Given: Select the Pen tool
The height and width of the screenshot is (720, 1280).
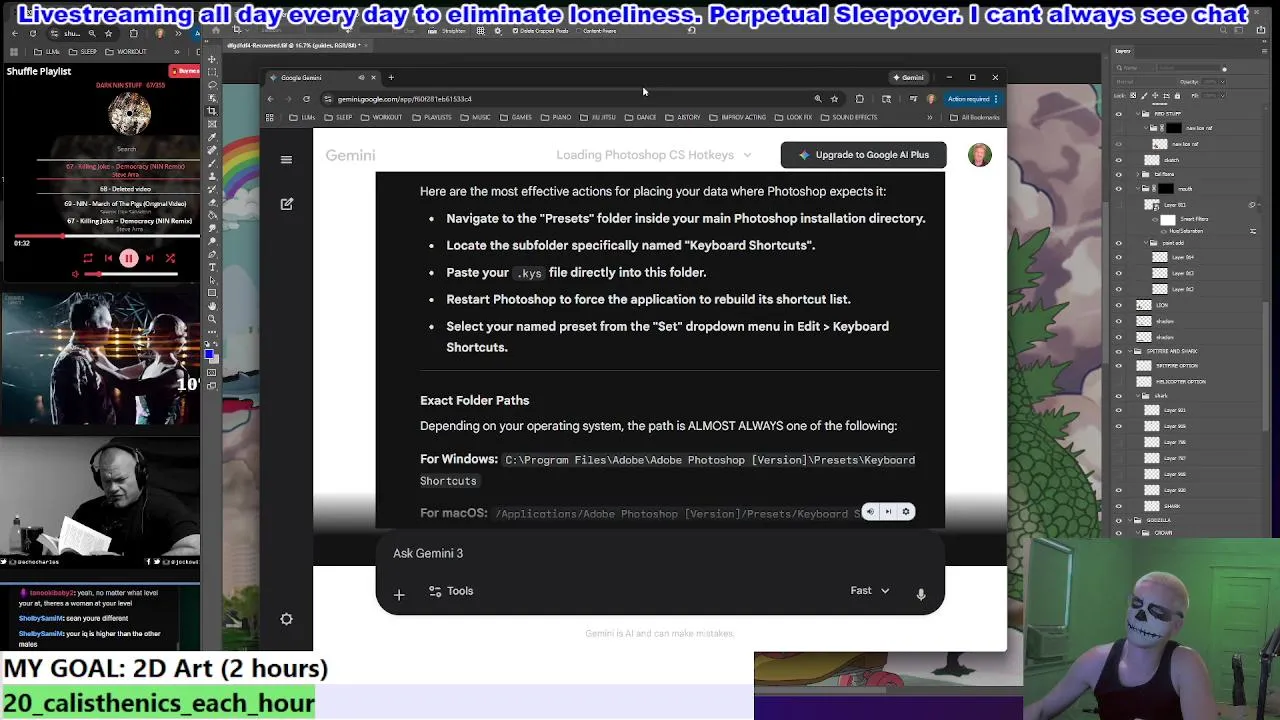Looking at the screenshot, I should point(212,253).
